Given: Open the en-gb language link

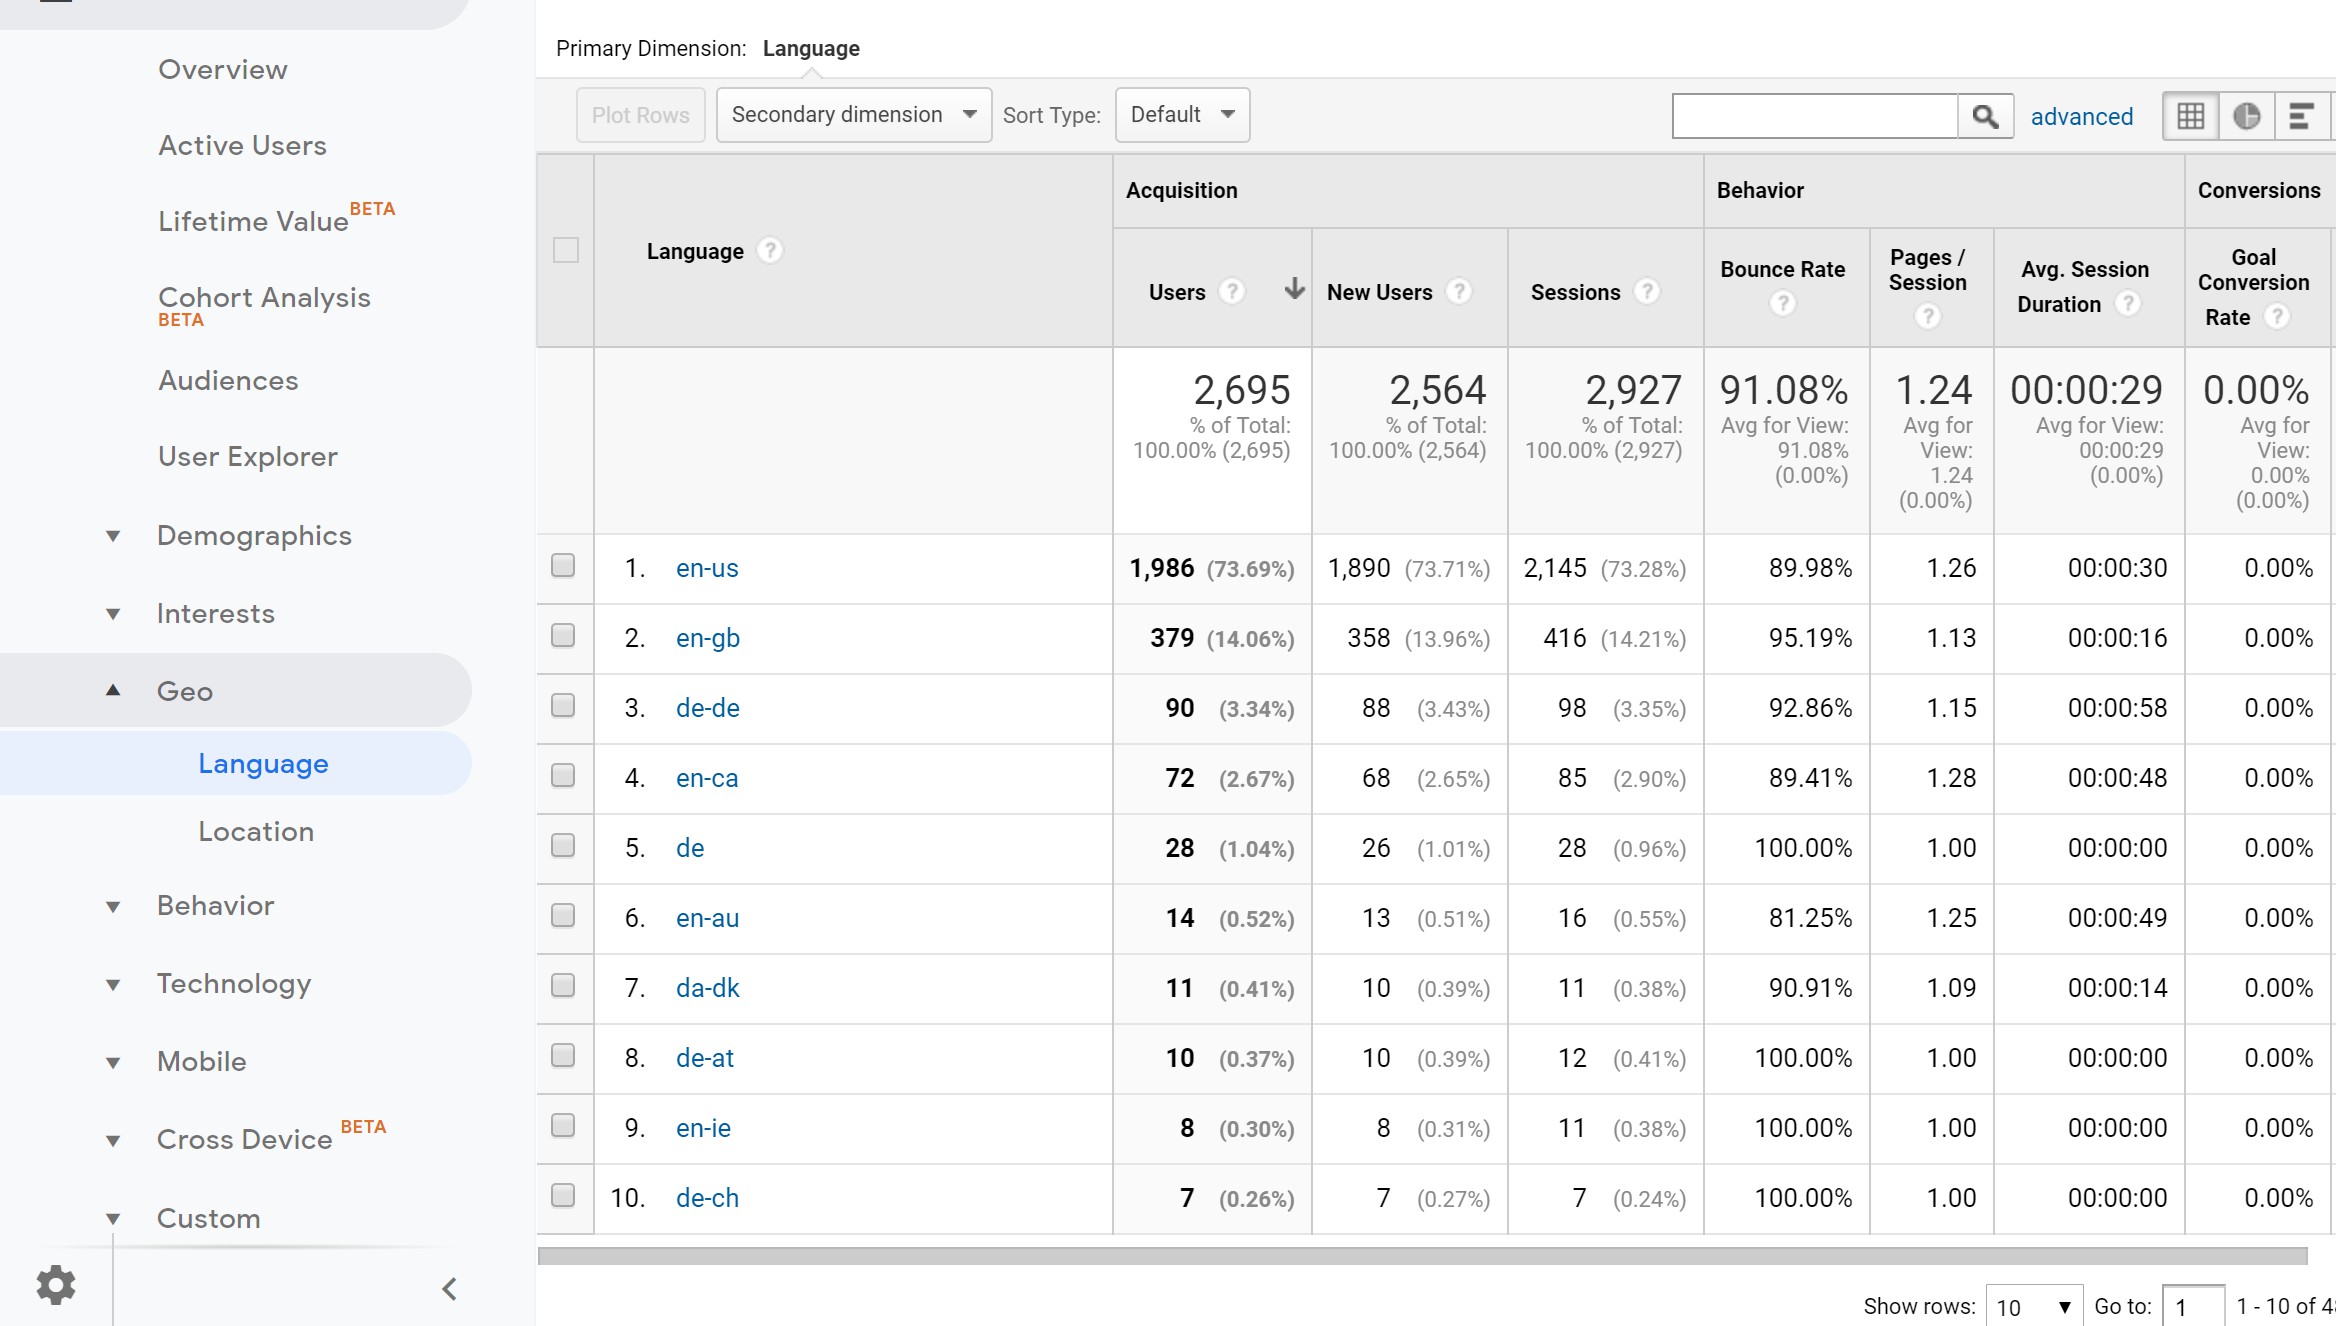Looking at the screenshot, I should [708, 638].
